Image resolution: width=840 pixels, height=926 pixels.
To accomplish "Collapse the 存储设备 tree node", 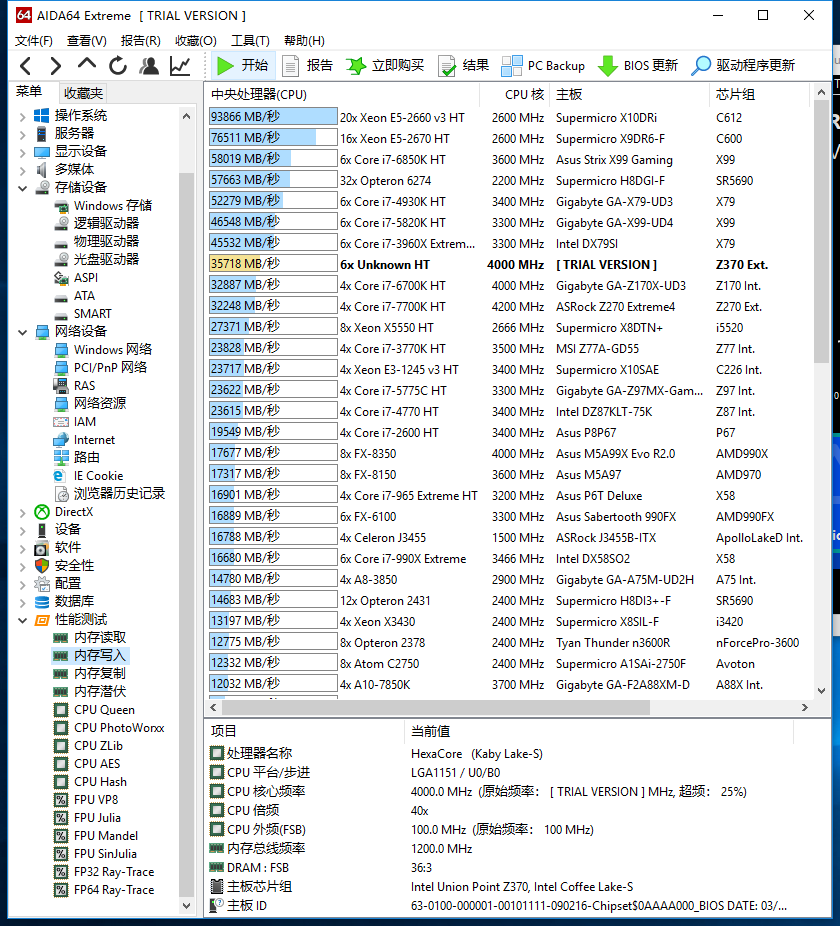I will click(x=22, y=188).
